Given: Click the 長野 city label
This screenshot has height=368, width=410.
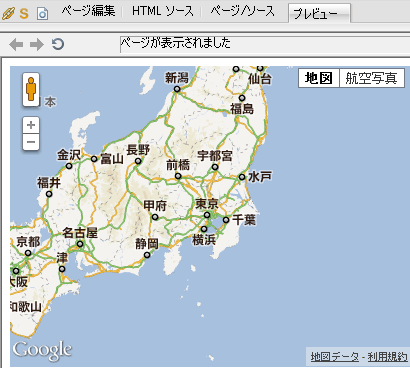Looking at the screenshot, I should tap(138, 150).
